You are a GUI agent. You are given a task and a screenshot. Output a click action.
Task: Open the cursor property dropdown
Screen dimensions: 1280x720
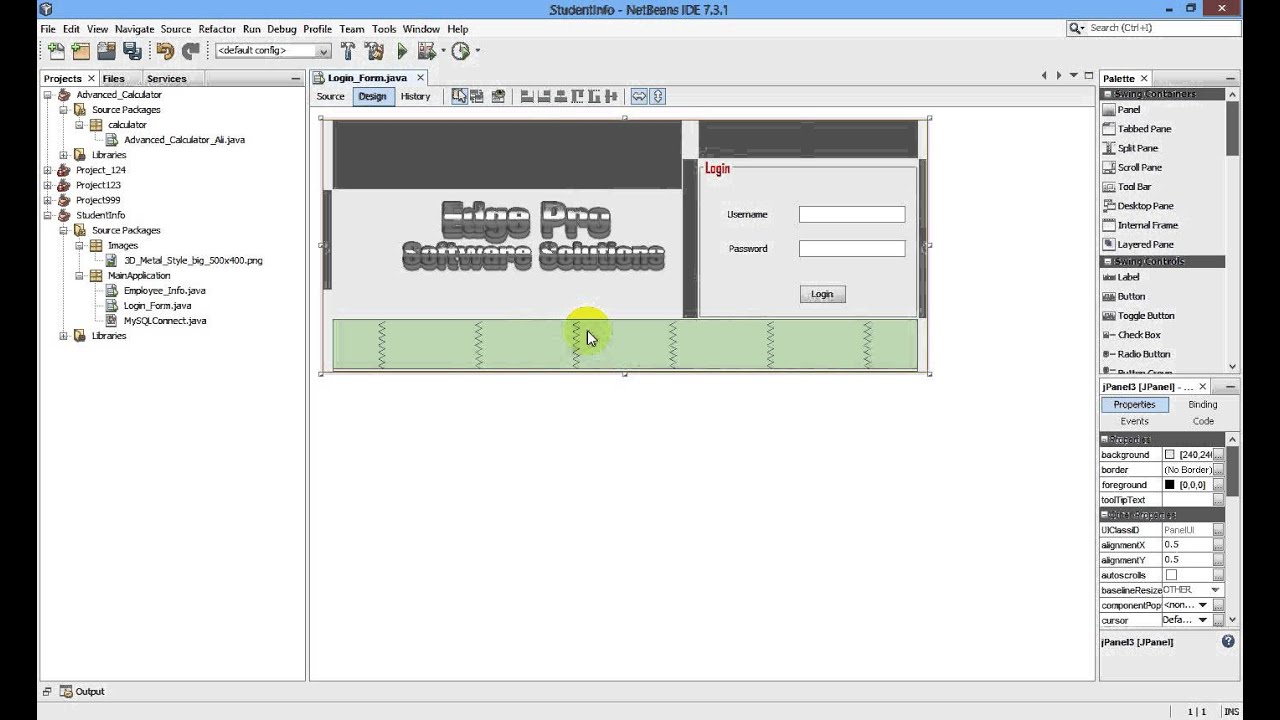[1203, 620]
